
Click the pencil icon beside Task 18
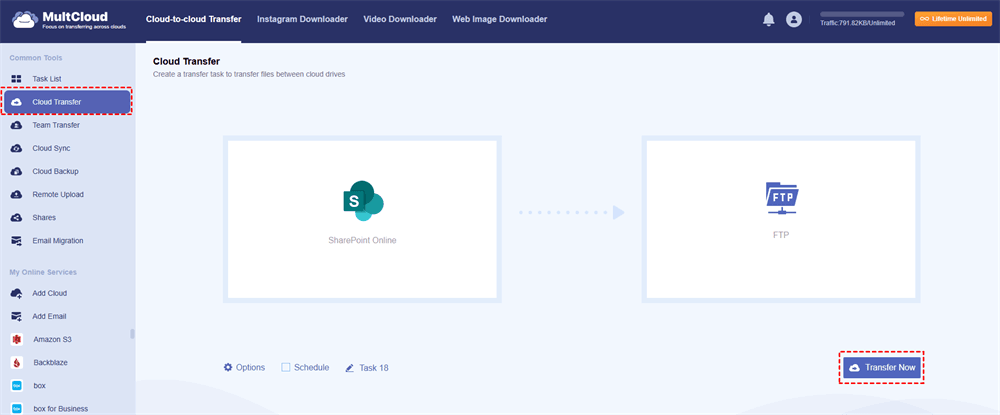pos(349,368)
